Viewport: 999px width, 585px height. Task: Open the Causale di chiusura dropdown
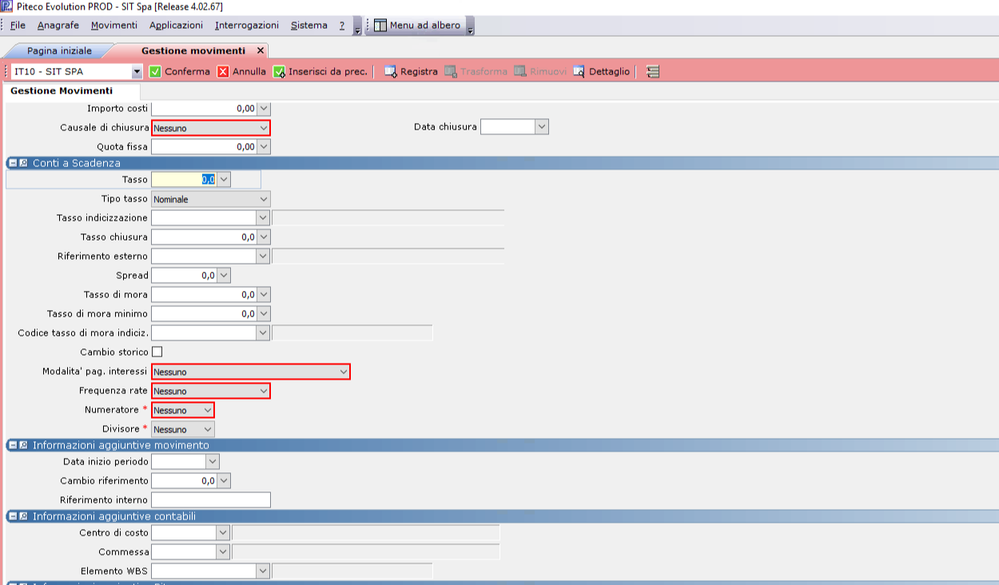coord(264,128)
